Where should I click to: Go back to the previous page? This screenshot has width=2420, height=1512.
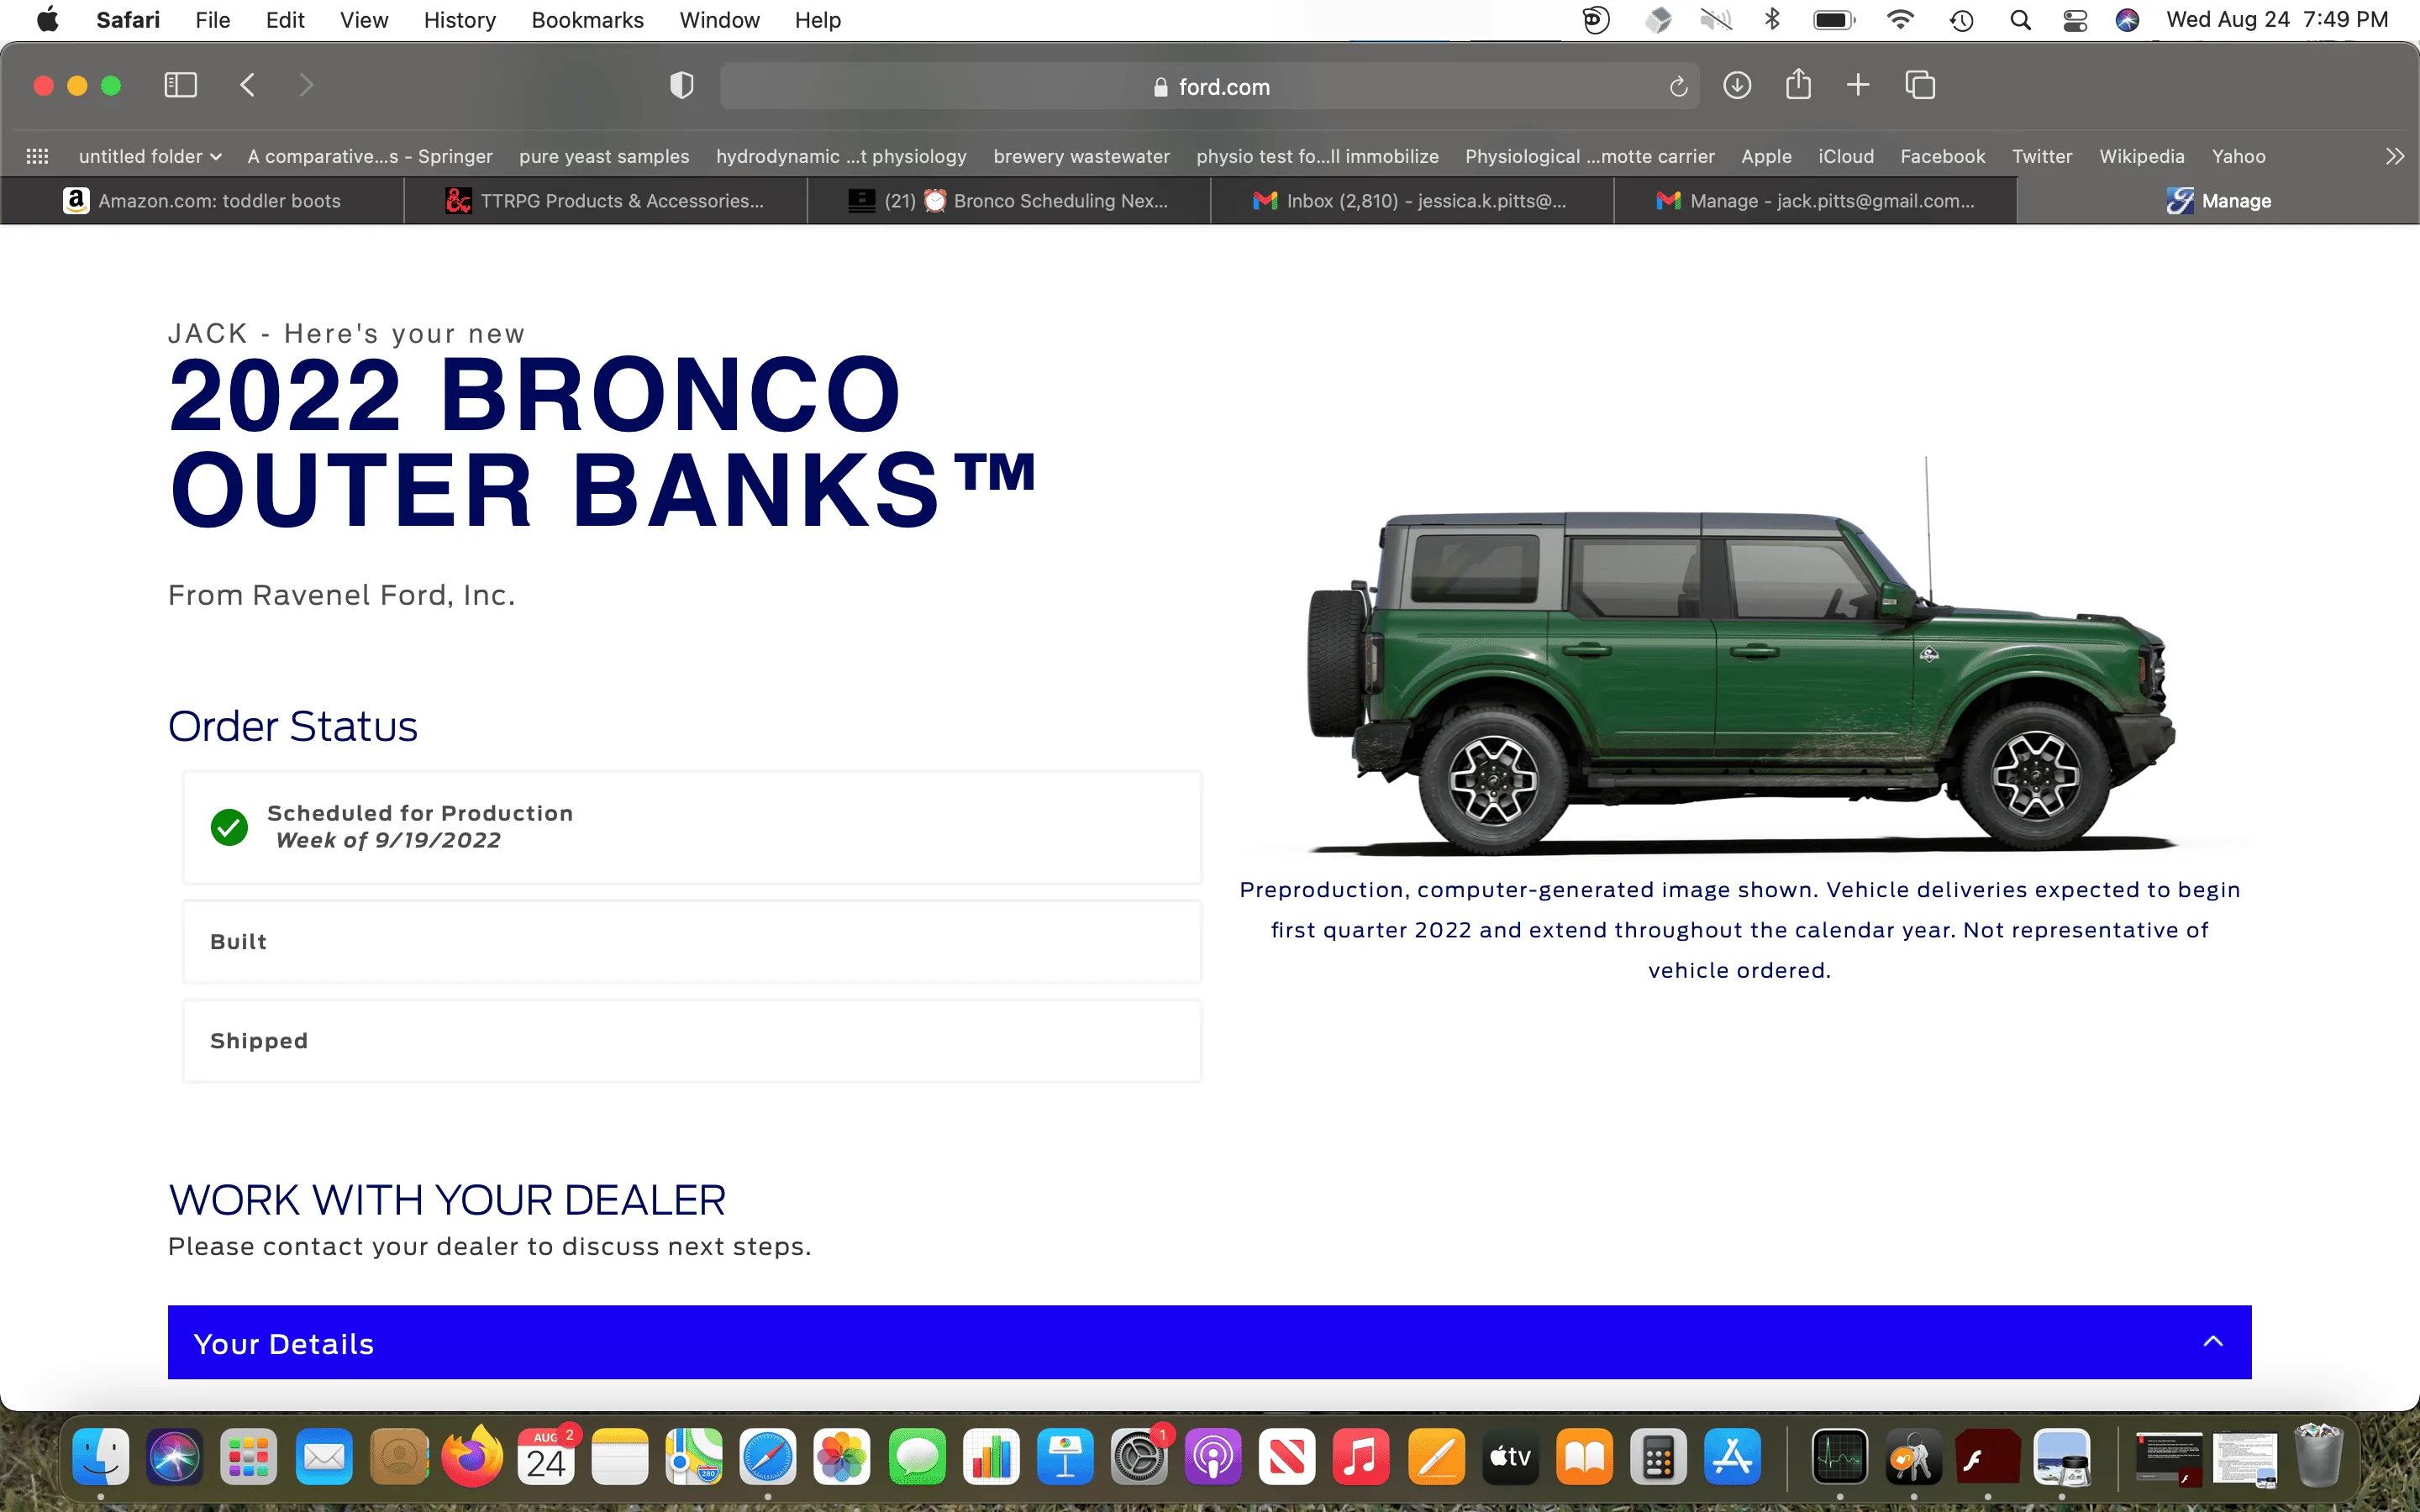(x=248, y=85)
